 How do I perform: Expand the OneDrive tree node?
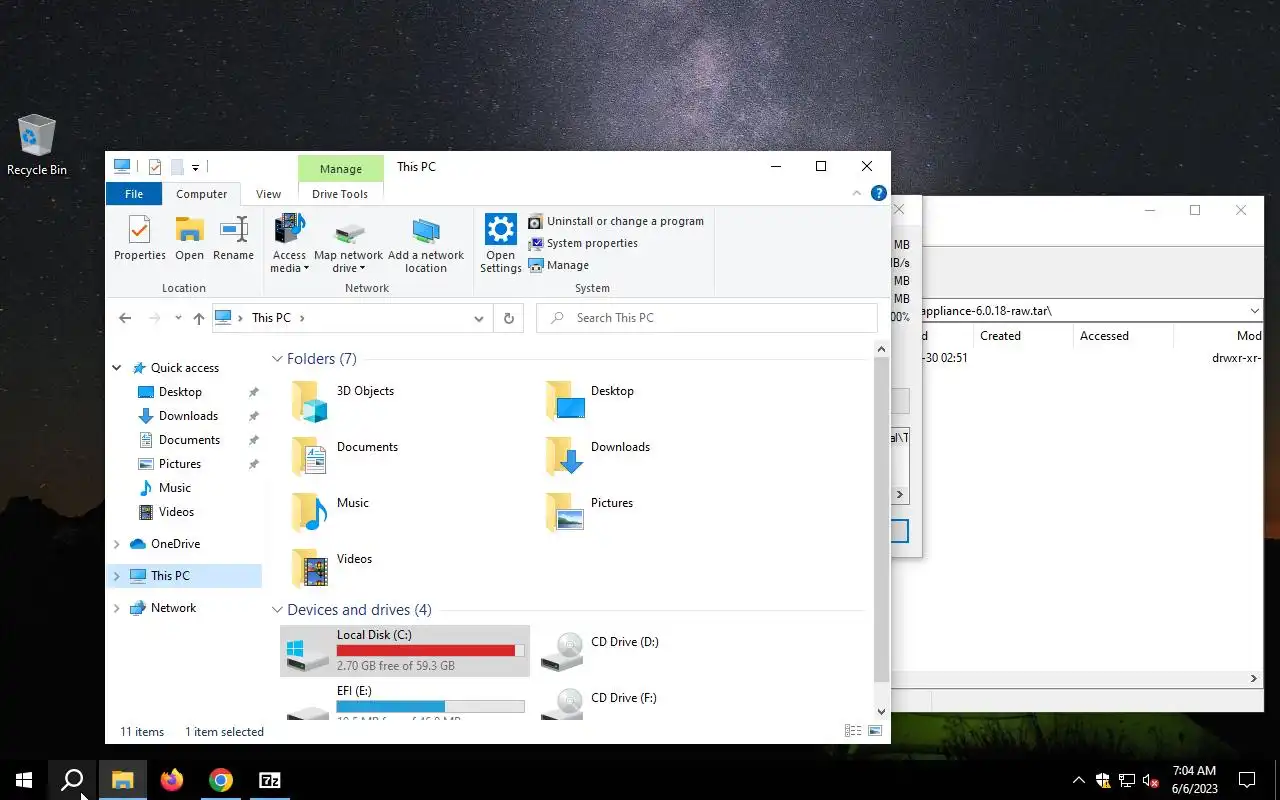(x=117, y=544)
